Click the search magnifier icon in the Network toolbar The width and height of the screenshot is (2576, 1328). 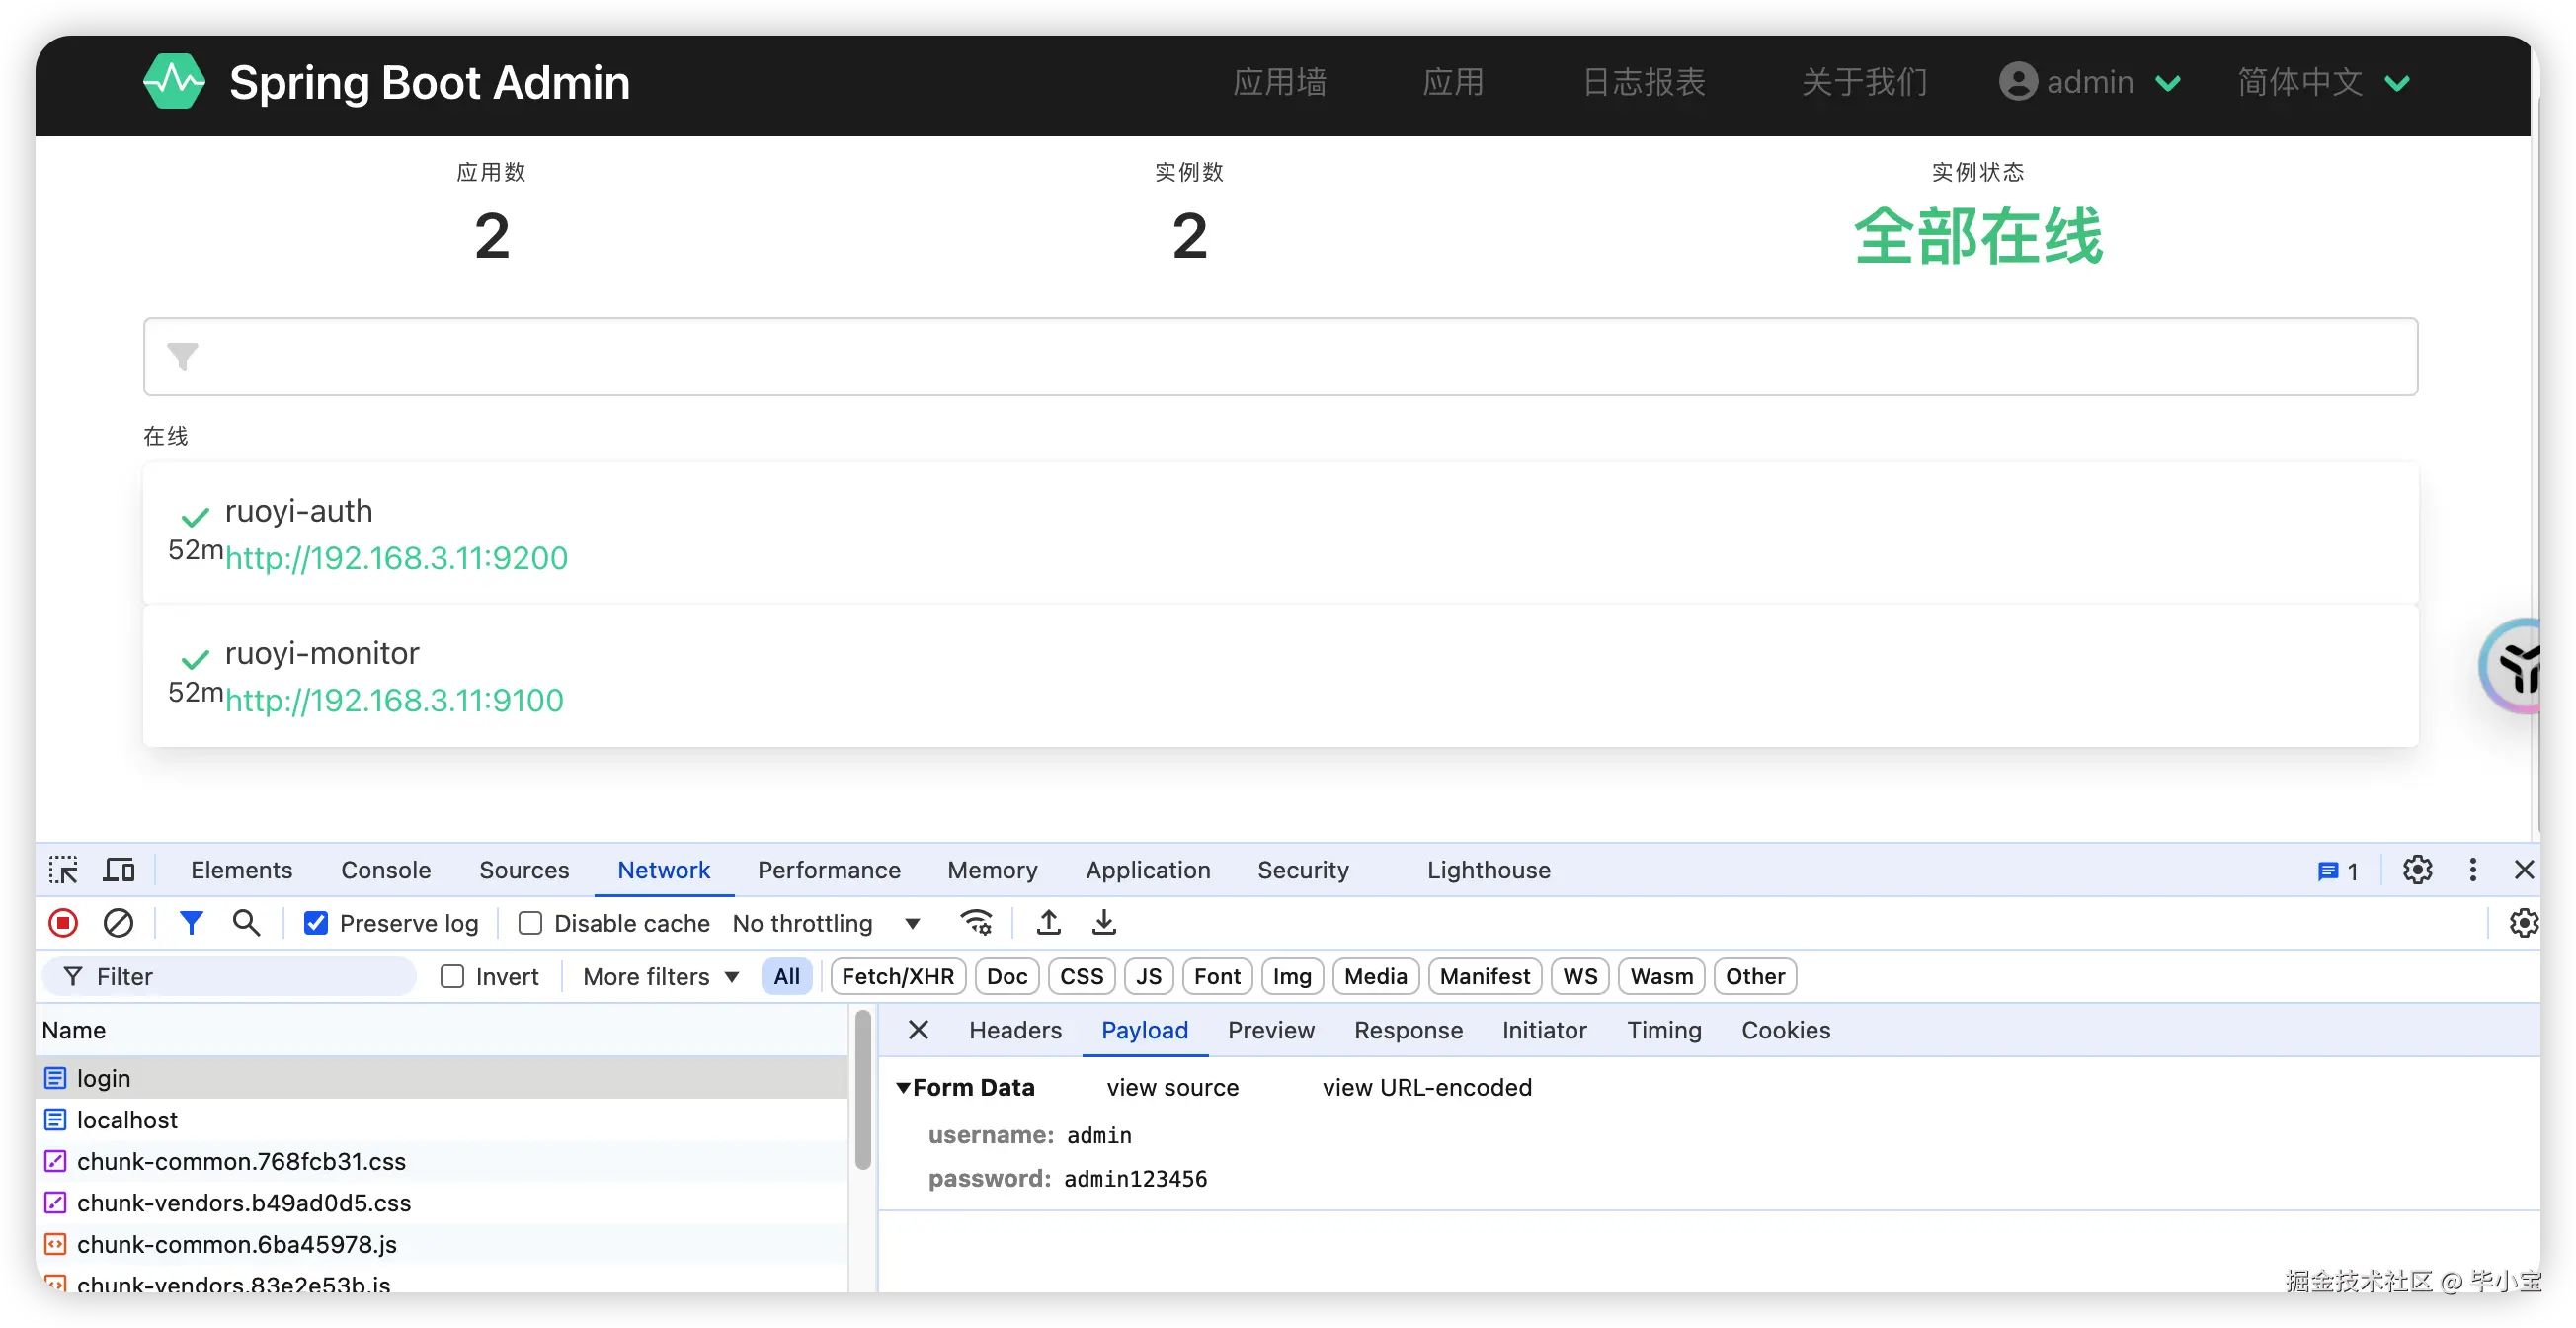[246, 922]
